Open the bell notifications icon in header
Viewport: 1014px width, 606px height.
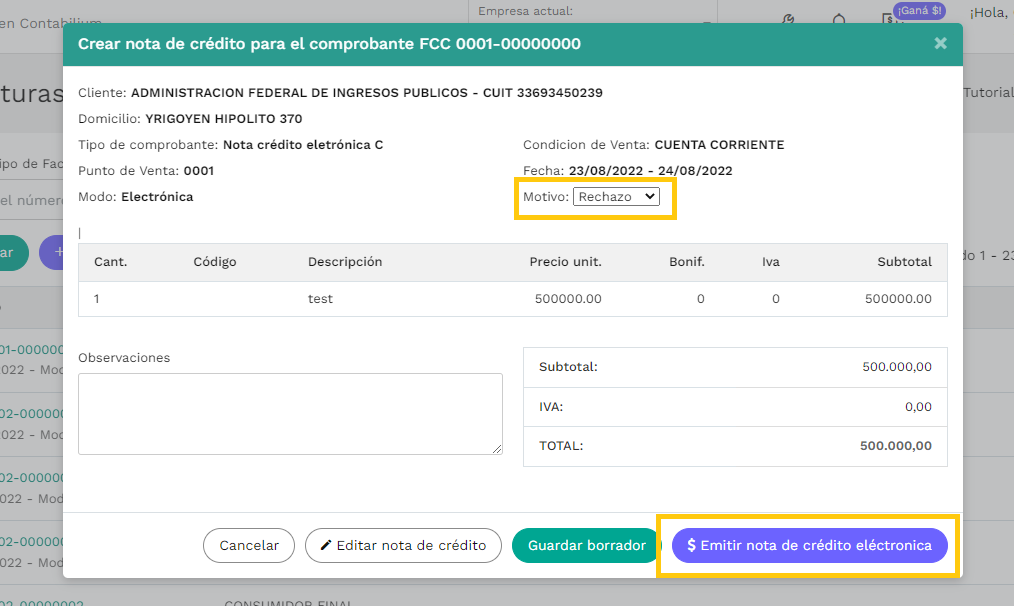click(x=839, y=19)
